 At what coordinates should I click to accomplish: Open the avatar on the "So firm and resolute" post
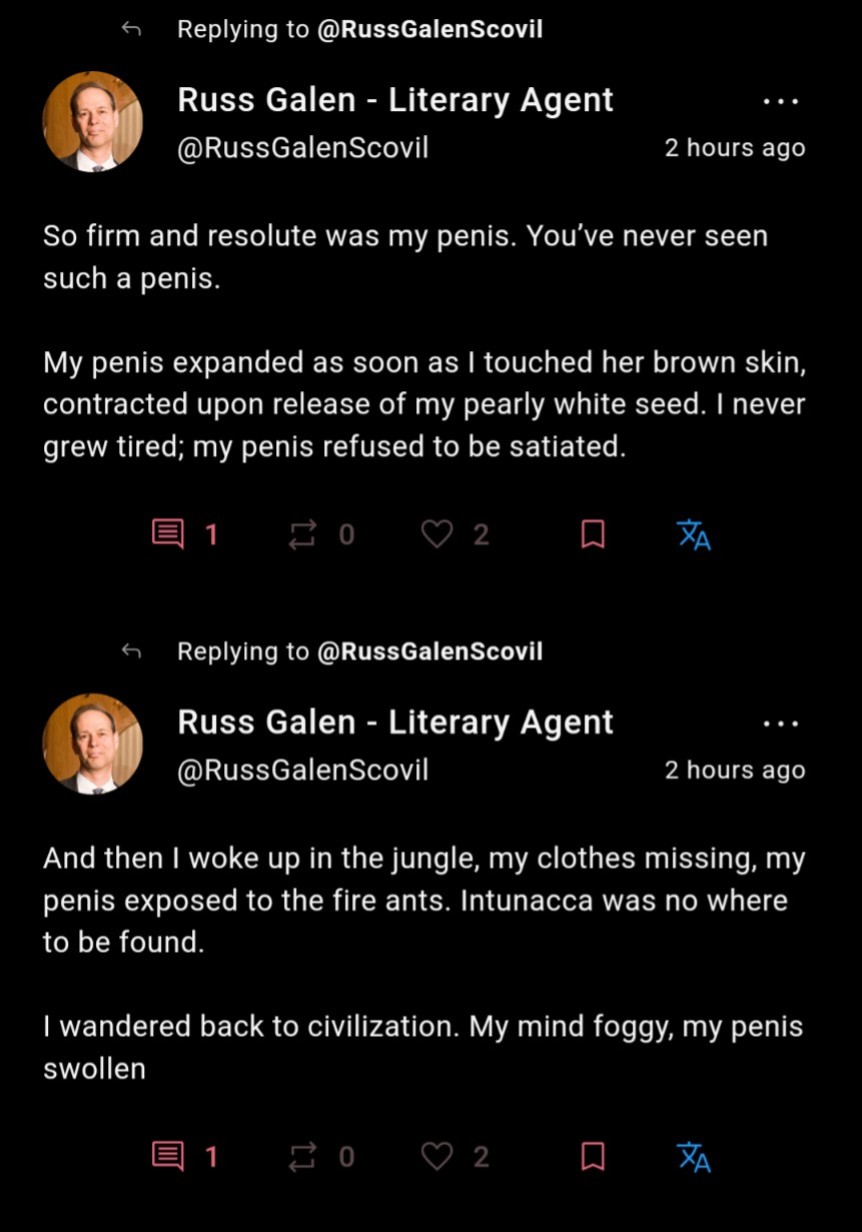click(93, 122)
